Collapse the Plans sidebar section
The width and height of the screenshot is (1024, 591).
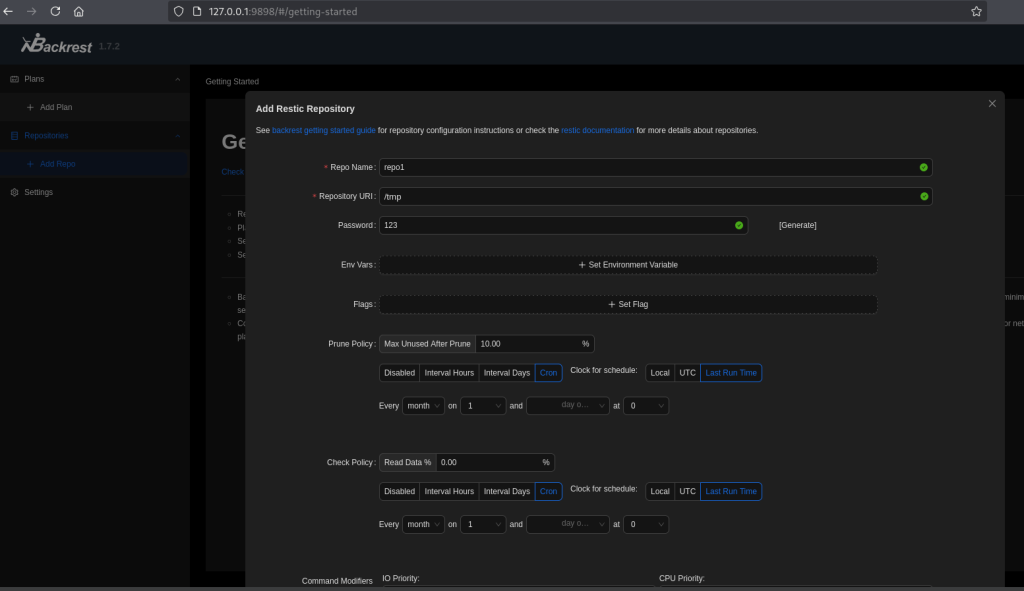tap(178, 79)
